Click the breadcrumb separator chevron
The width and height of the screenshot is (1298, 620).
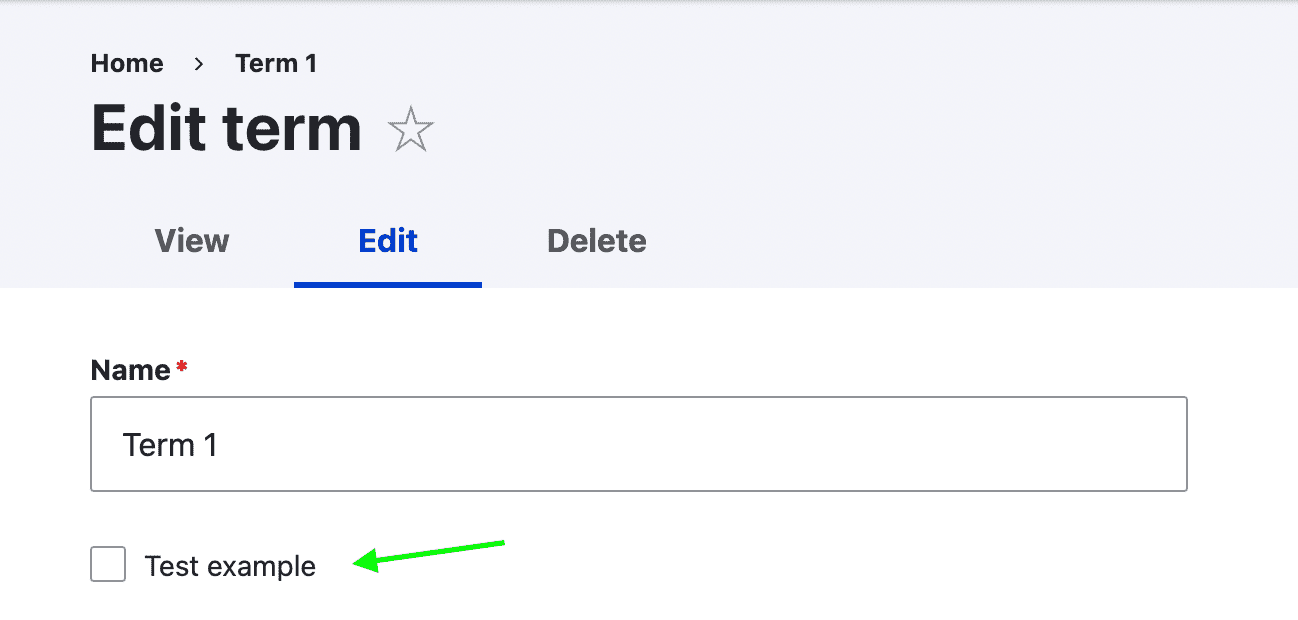(199, 64)
